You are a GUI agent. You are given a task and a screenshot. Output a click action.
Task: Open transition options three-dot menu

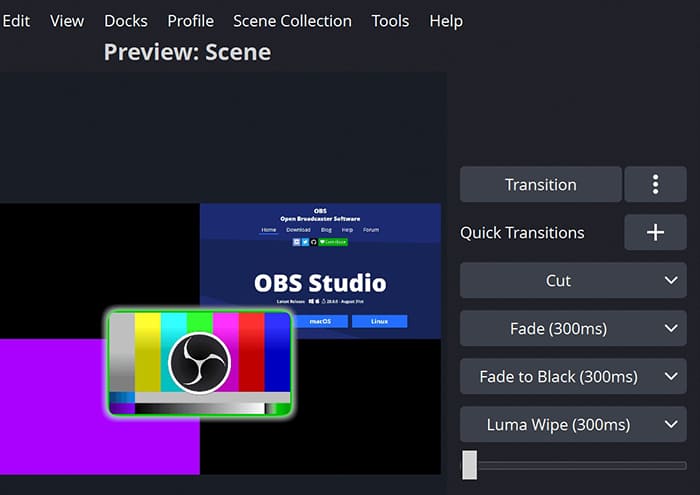tap(655, 184)
